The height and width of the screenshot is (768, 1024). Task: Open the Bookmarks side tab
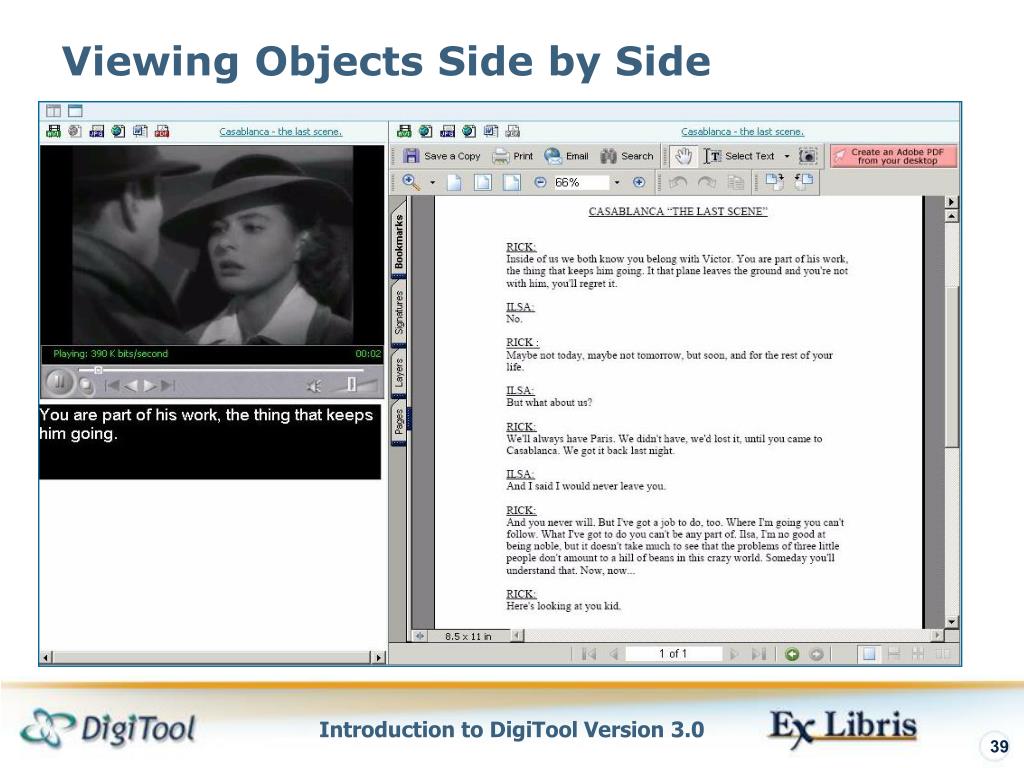(x=398, y=241)
